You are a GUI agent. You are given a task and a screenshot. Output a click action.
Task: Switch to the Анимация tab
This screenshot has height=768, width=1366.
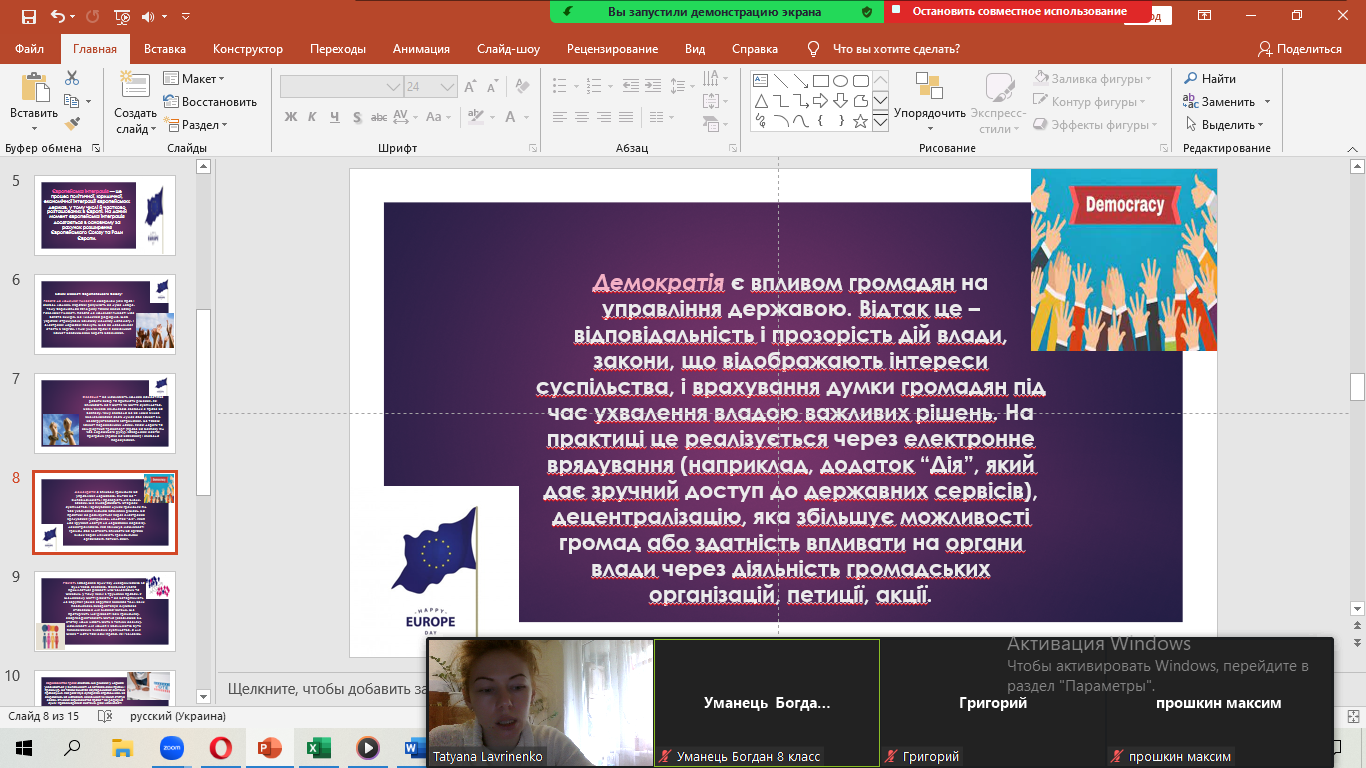pyautogui.click(x=421, y=49)
